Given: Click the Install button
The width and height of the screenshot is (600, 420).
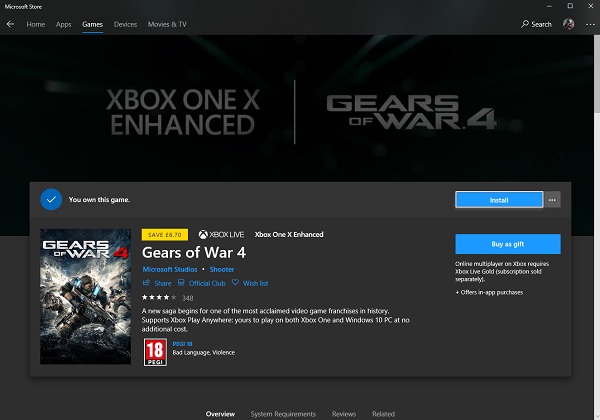Looking at the screenshot, I should pyautogui.click(x=499, y=200).
